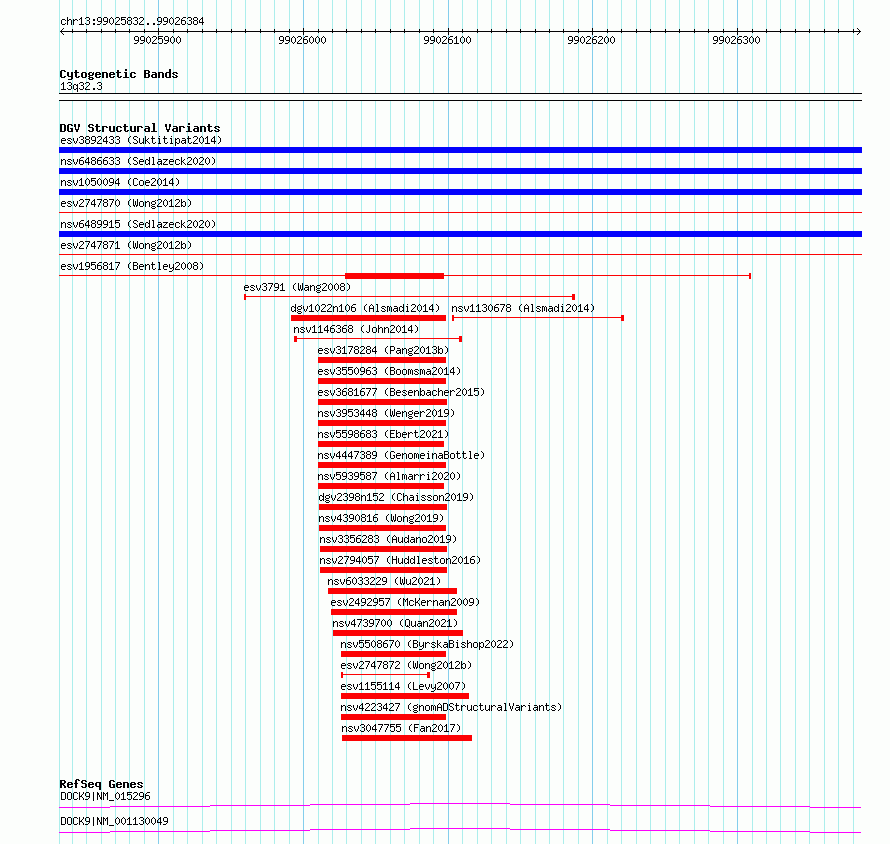Viewport: 890px width, 844px height.
Task: Click the chr13:99025832..99026384 coordinate label
Action: click(132, 21)
